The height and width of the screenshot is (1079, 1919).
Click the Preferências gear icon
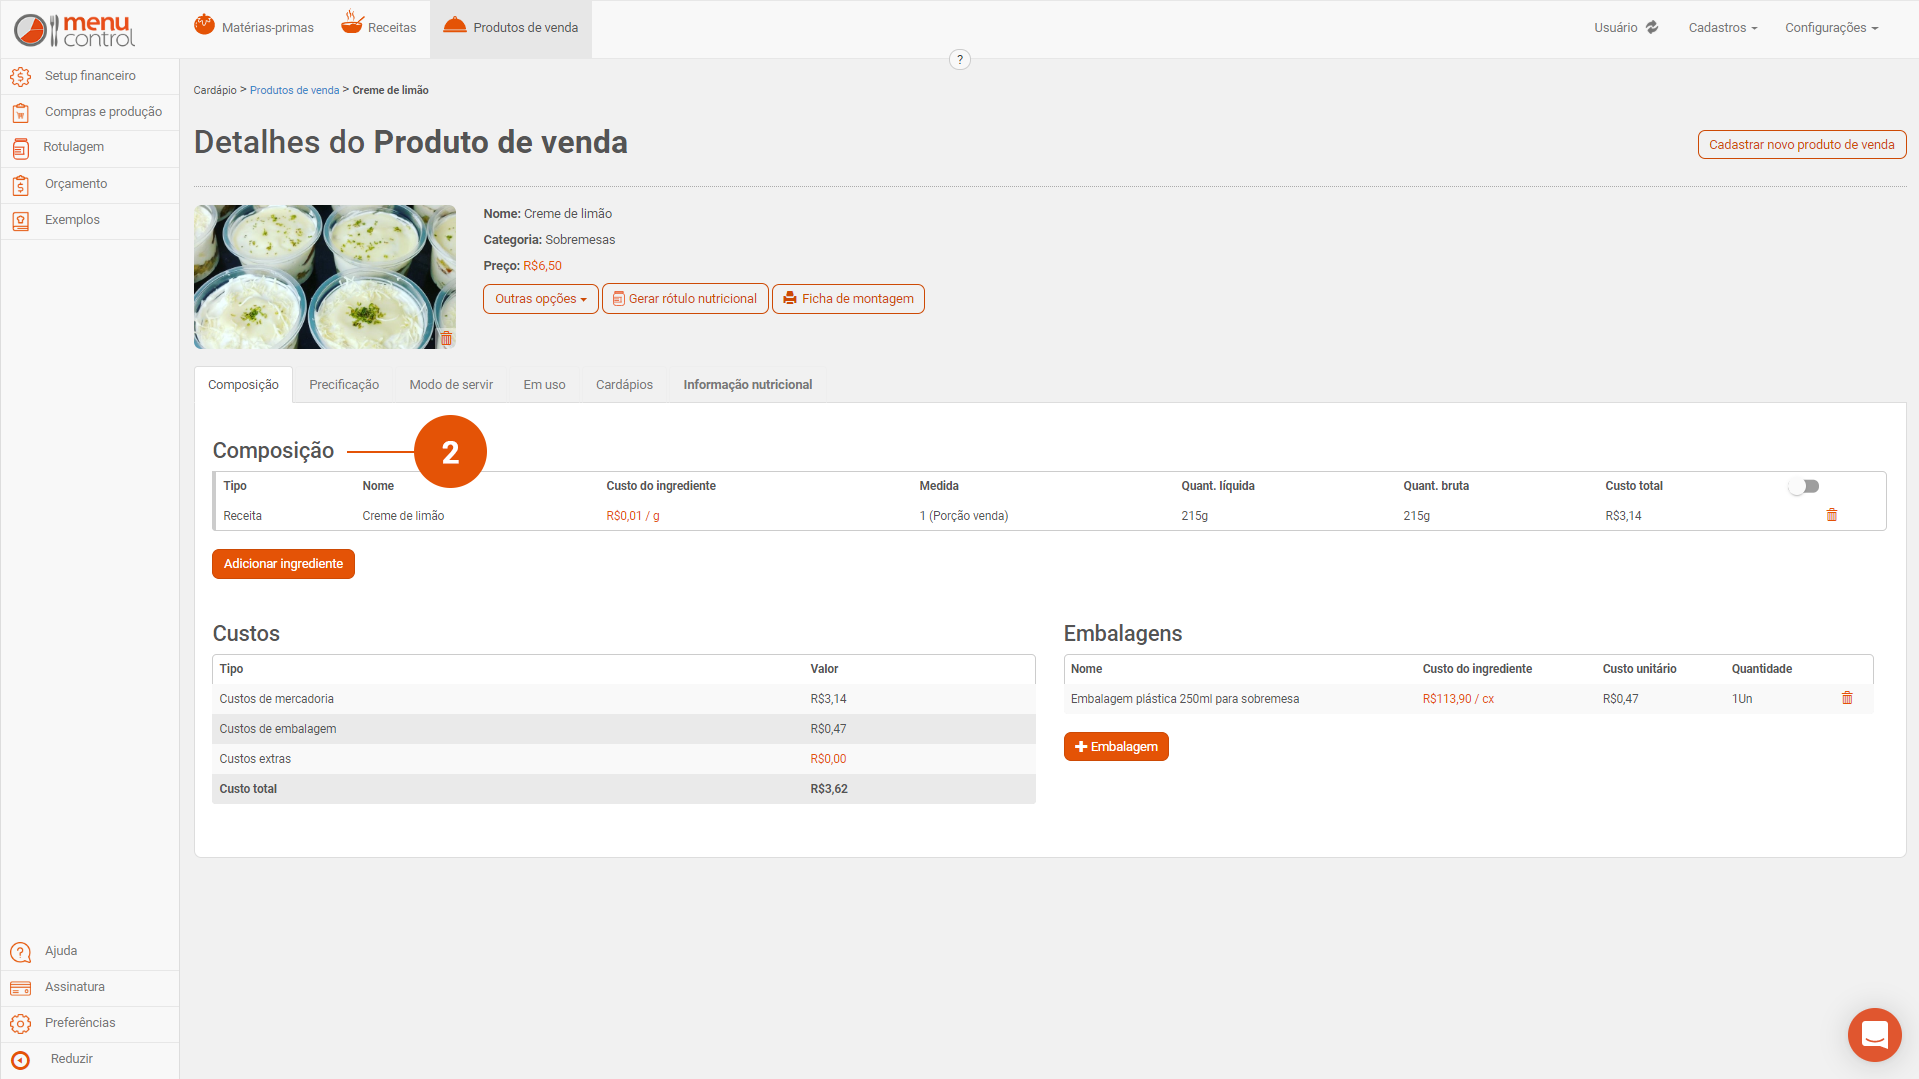coord(21,1024)
